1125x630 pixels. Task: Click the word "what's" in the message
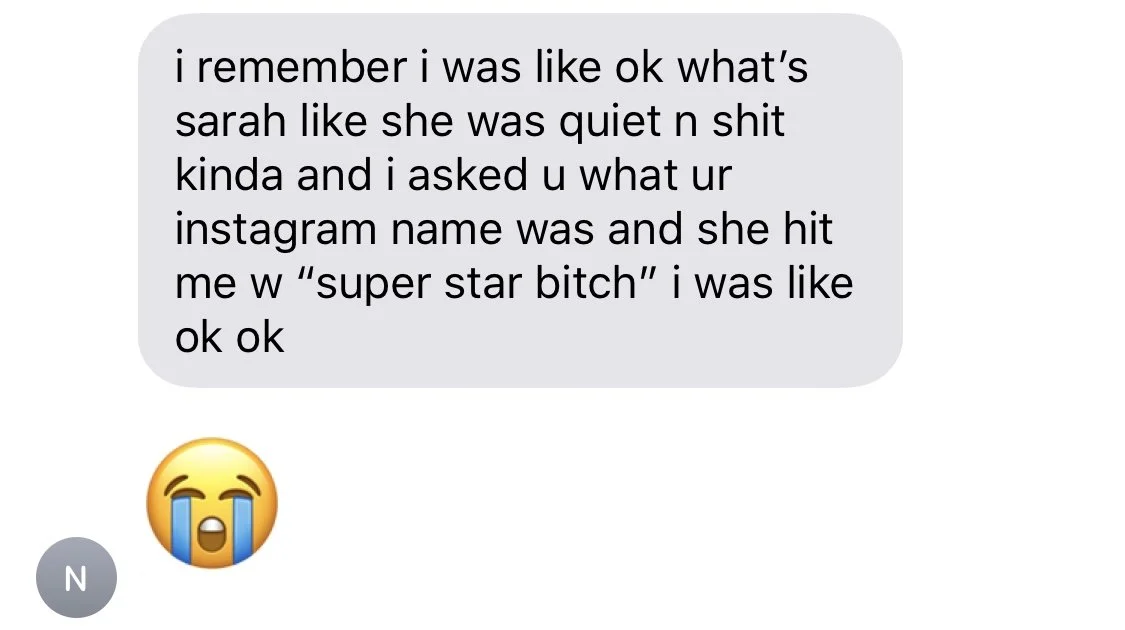click(743, 67)
